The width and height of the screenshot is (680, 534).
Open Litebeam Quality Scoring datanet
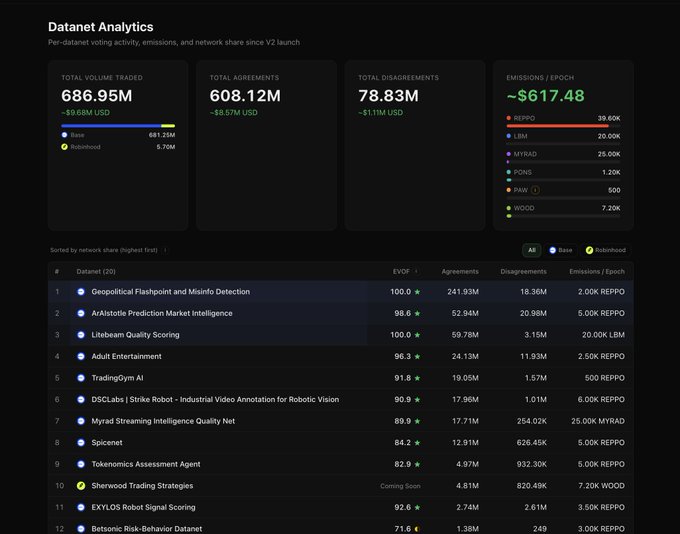coord(135,335)
